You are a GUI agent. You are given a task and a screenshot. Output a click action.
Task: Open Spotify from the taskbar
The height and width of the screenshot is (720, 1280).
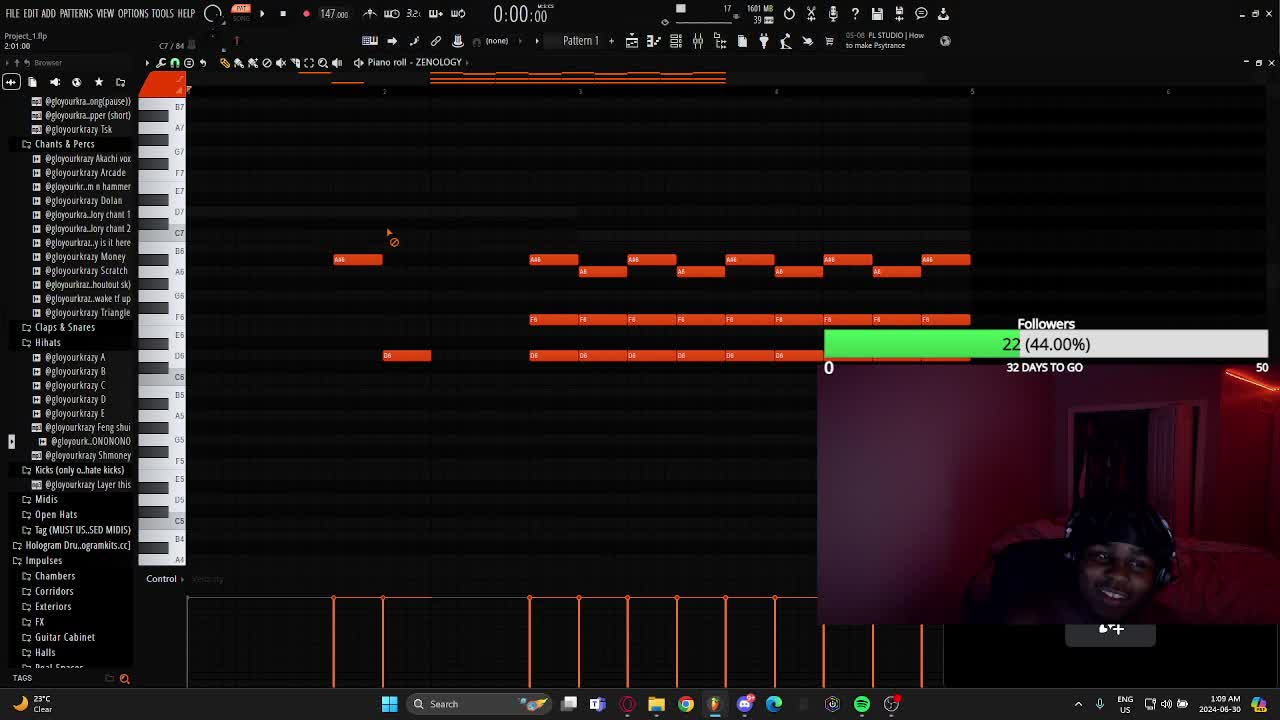pos(862,704)
